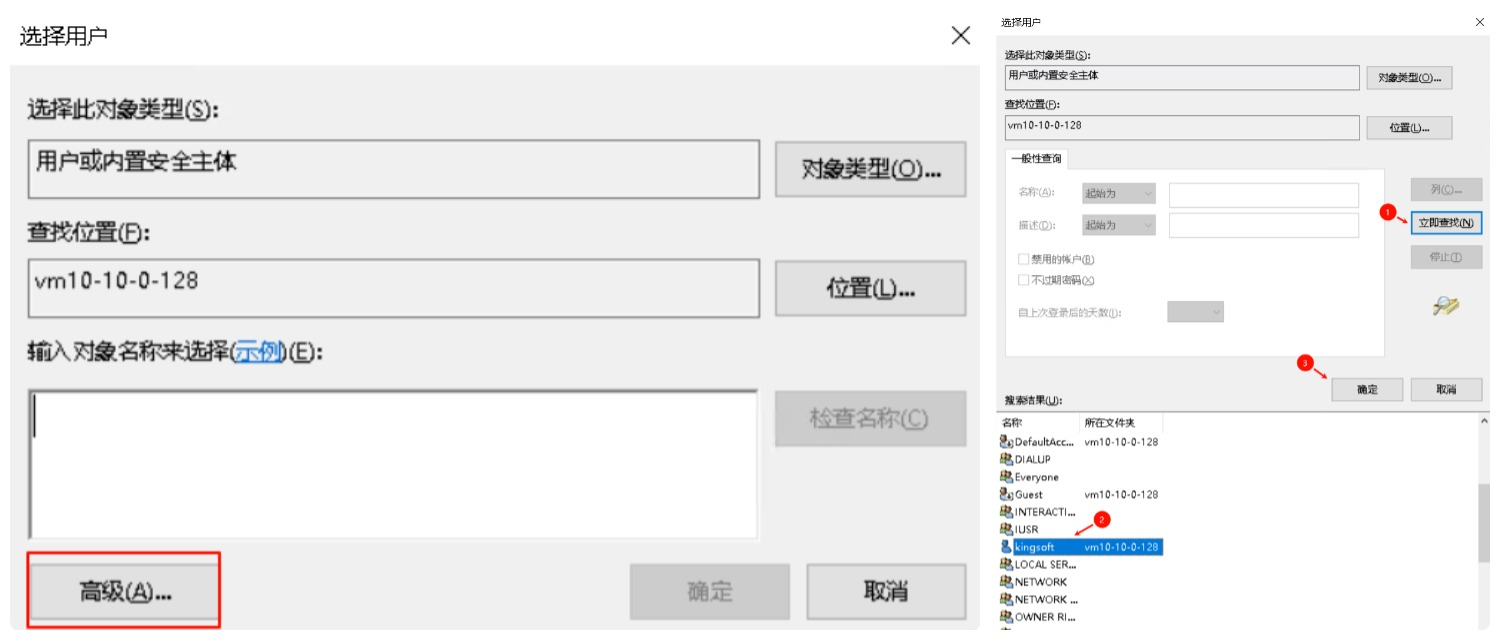Viewport: 1500px width, 639px height.
Task: Open the 描述(D) 起始为 dropdown
Action: coord(1119,225)
